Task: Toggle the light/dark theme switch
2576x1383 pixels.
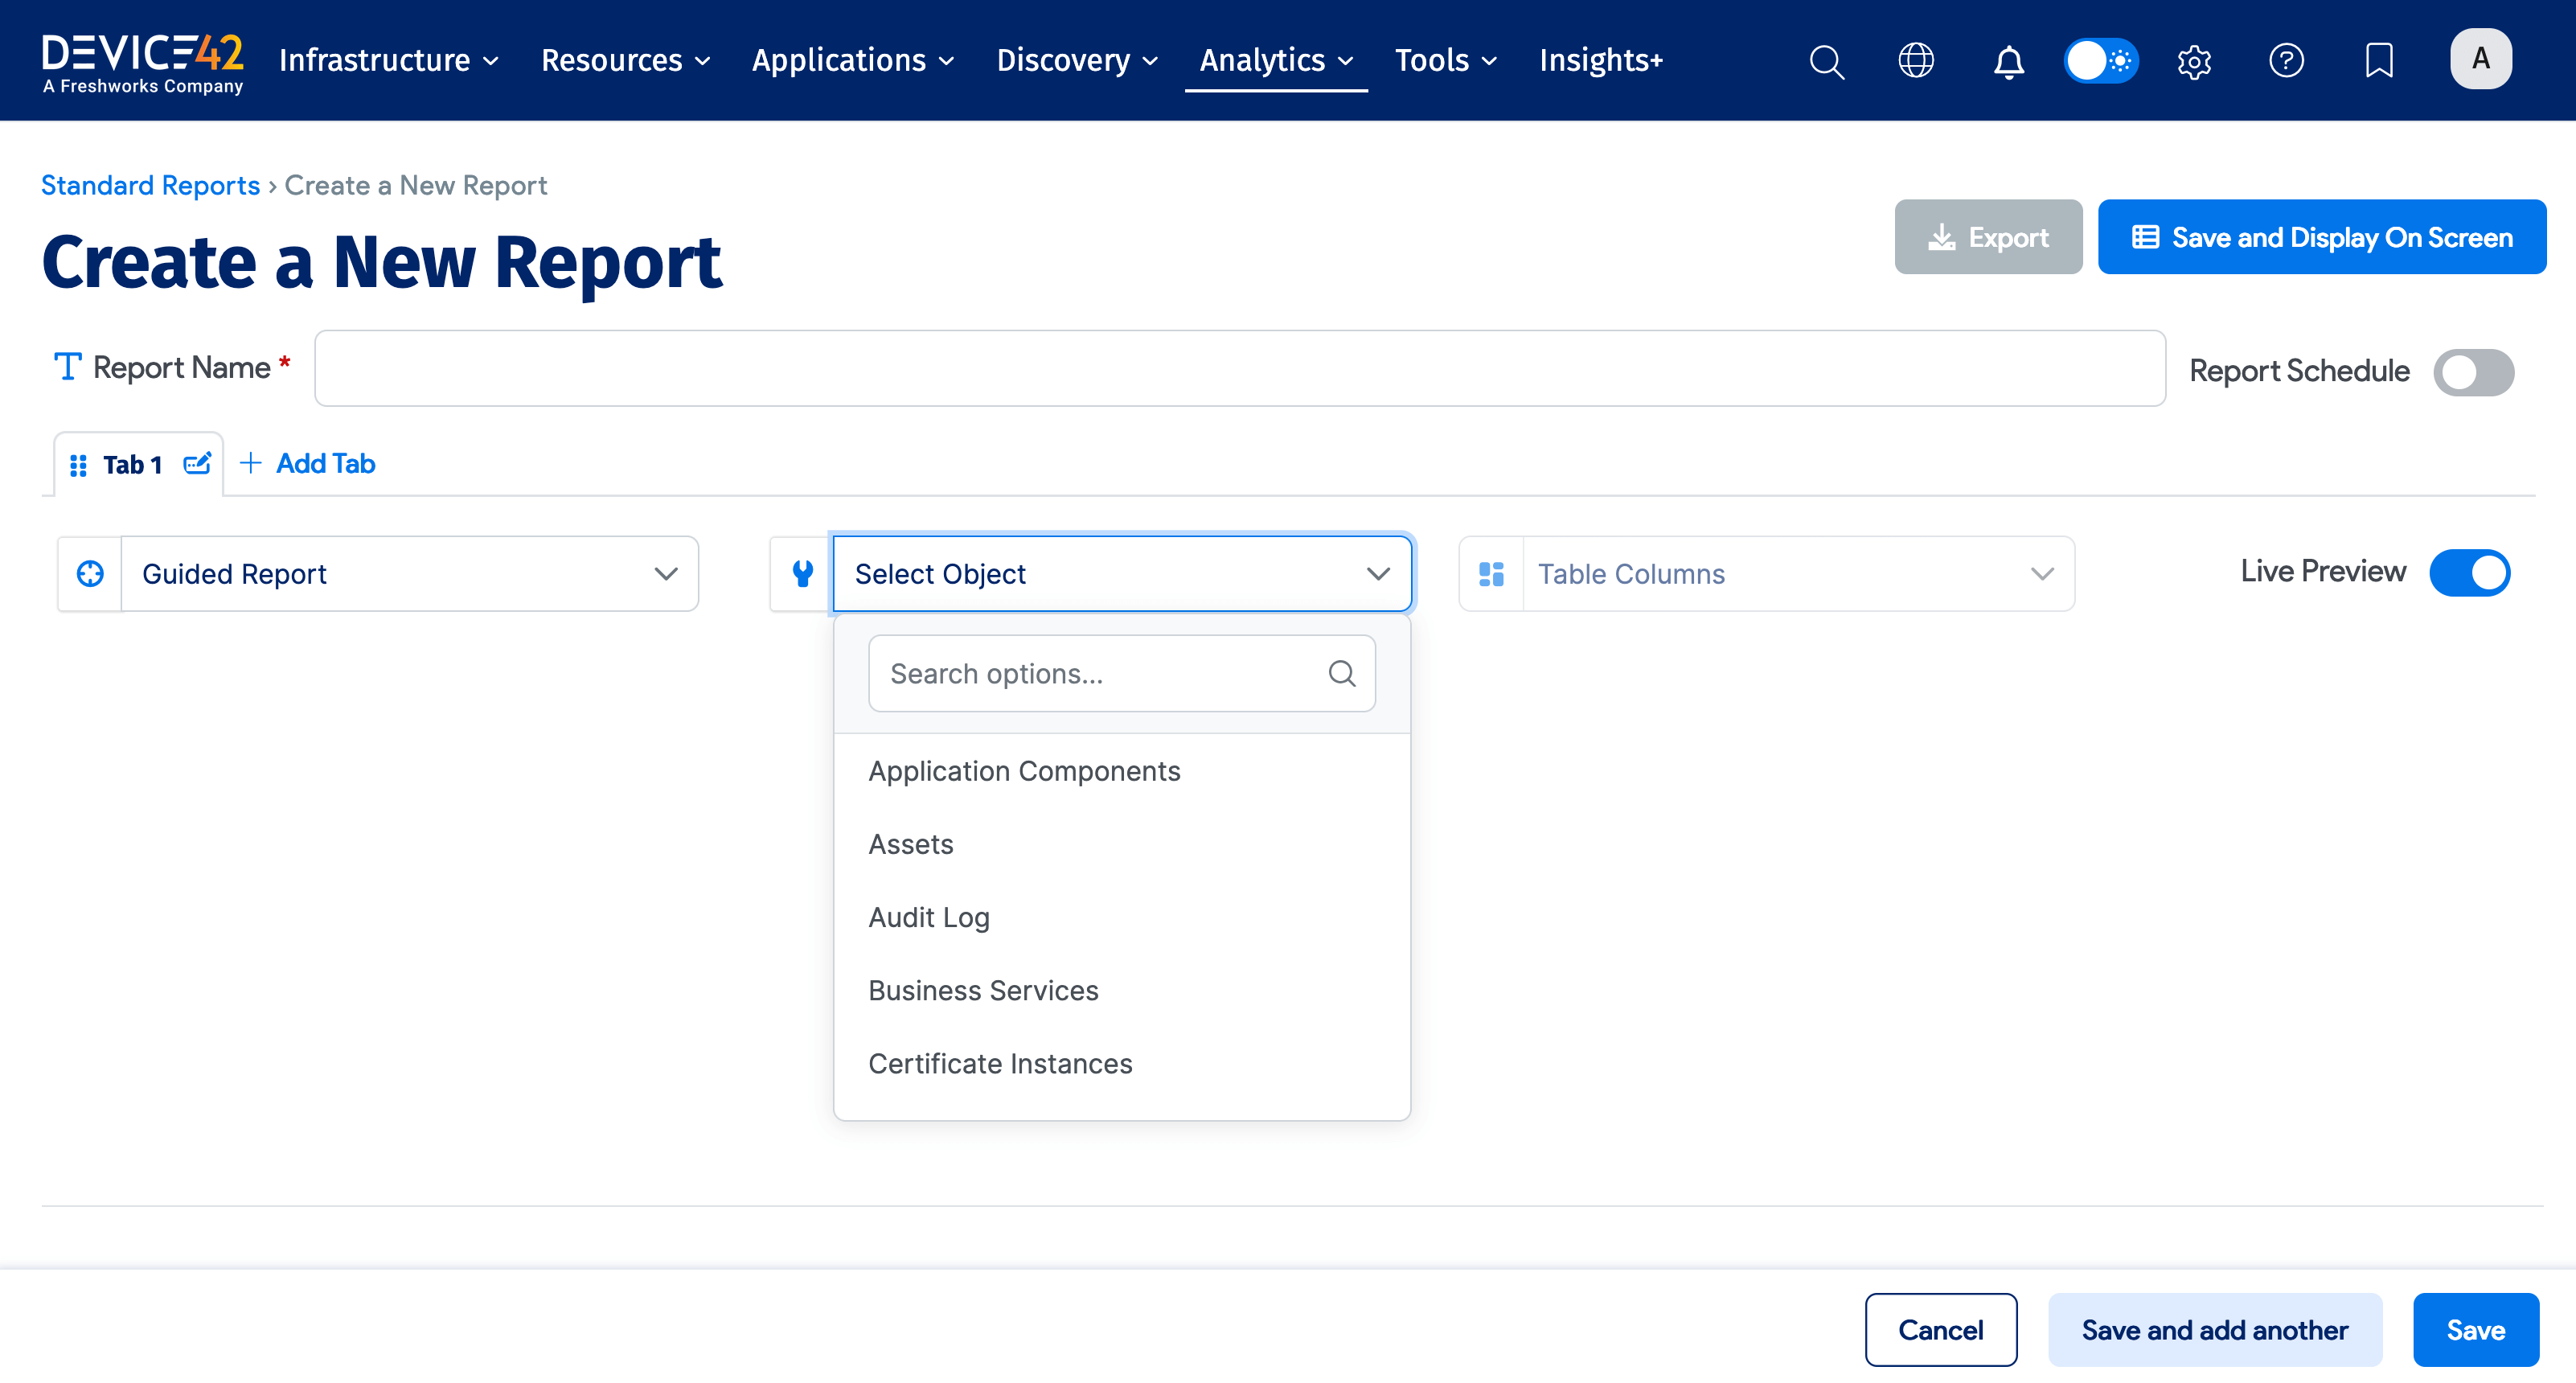Action: click(x=2101, y=61)
